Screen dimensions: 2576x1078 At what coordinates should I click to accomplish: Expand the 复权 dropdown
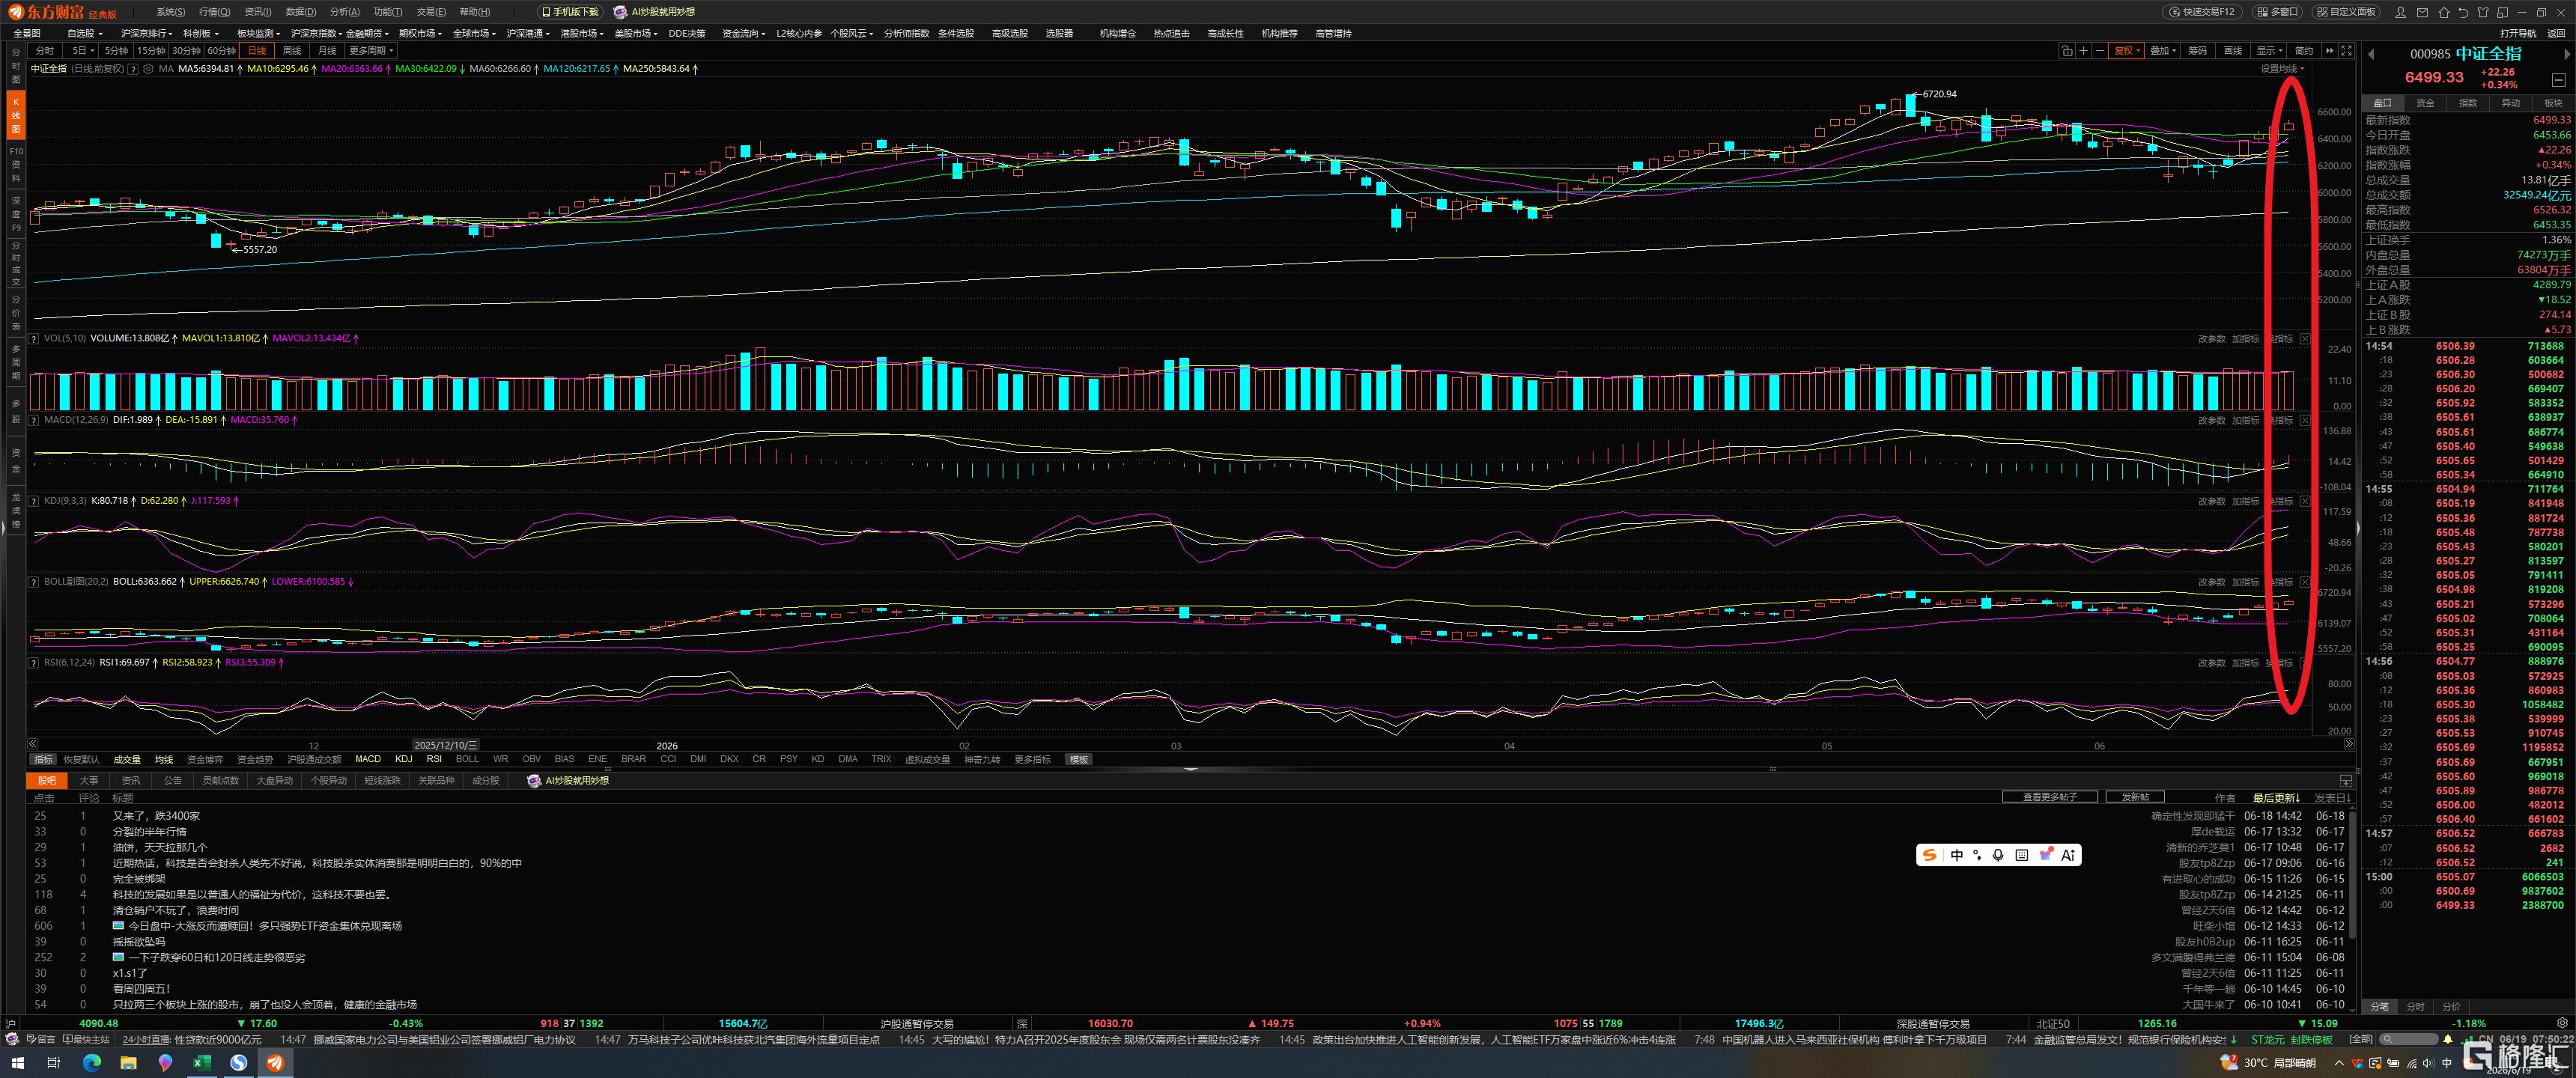(x=2127, y=51)
